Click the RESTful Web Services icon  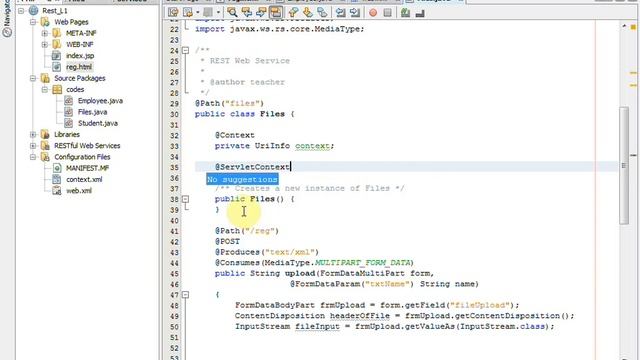click(45, 146)
